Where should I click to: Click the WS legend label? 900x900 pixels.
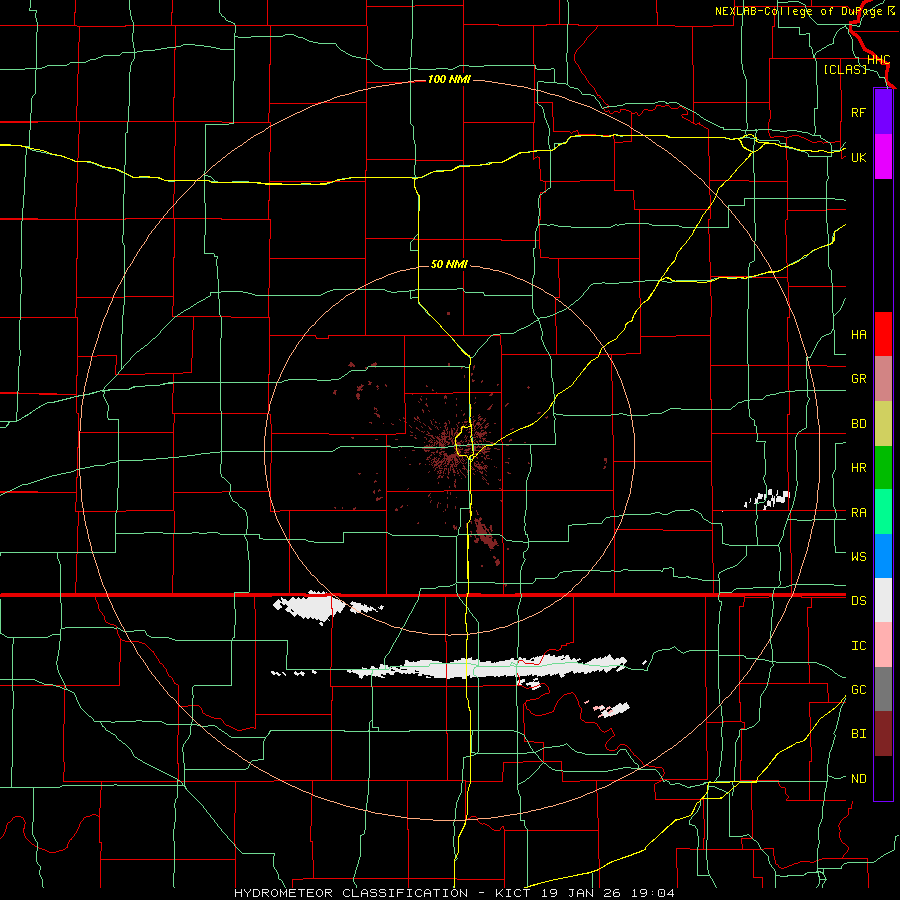tap(858, 556)
